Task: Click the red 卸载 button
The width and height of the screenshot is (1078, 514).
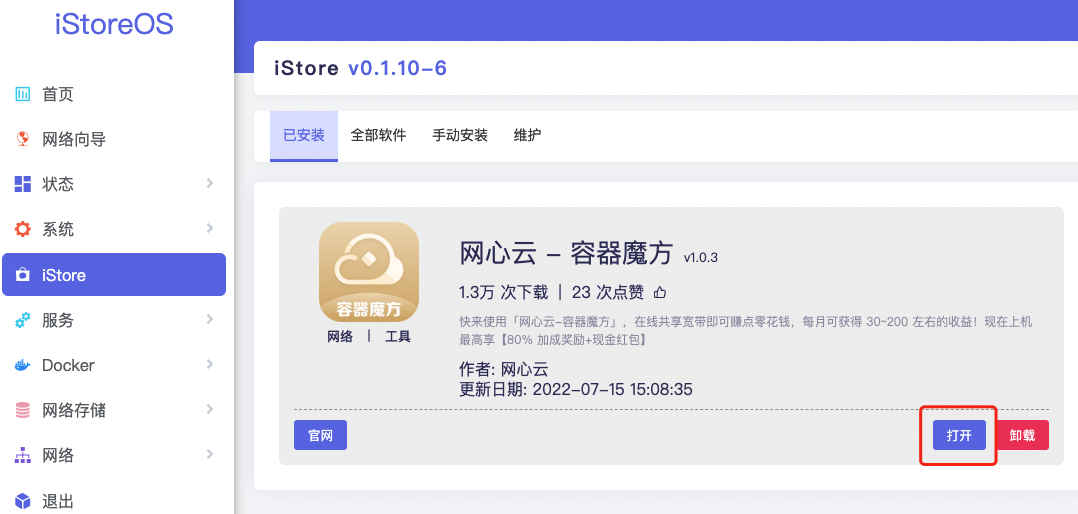Action: coord(1022,435)
